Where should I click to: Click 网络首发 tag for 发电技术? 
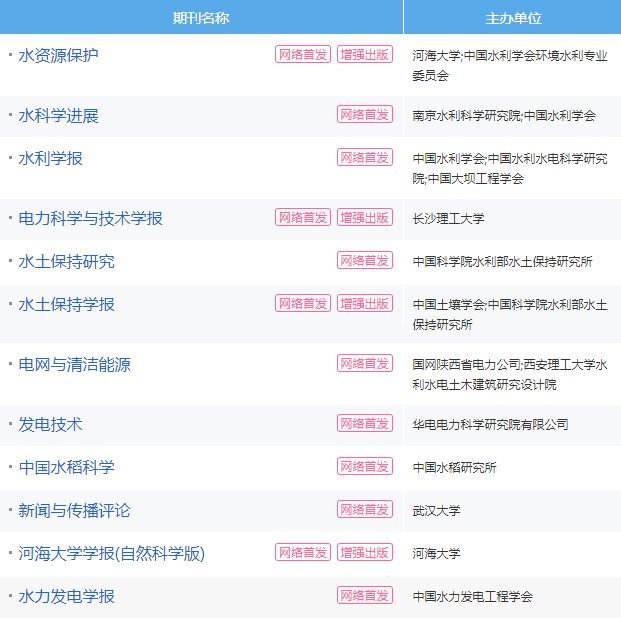click(x=365, y=424)
